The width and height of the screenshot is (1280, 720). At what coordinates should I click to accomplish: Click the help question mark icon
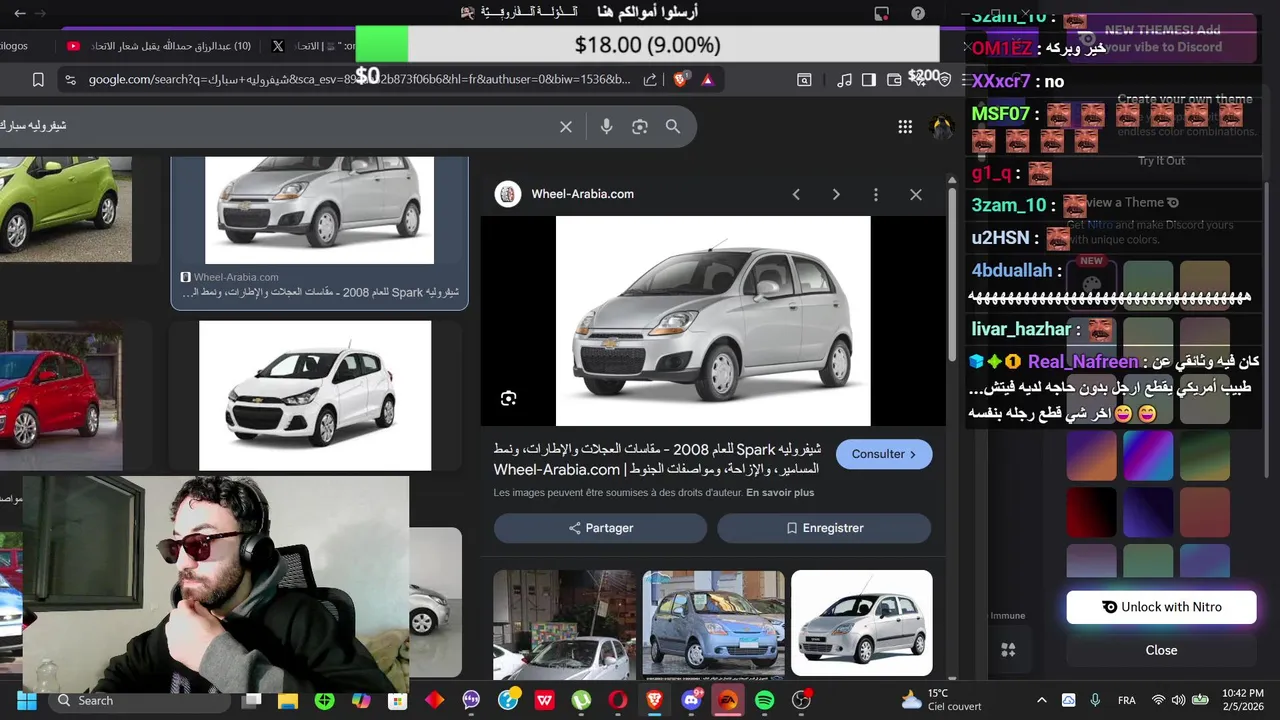click(918, 14)
